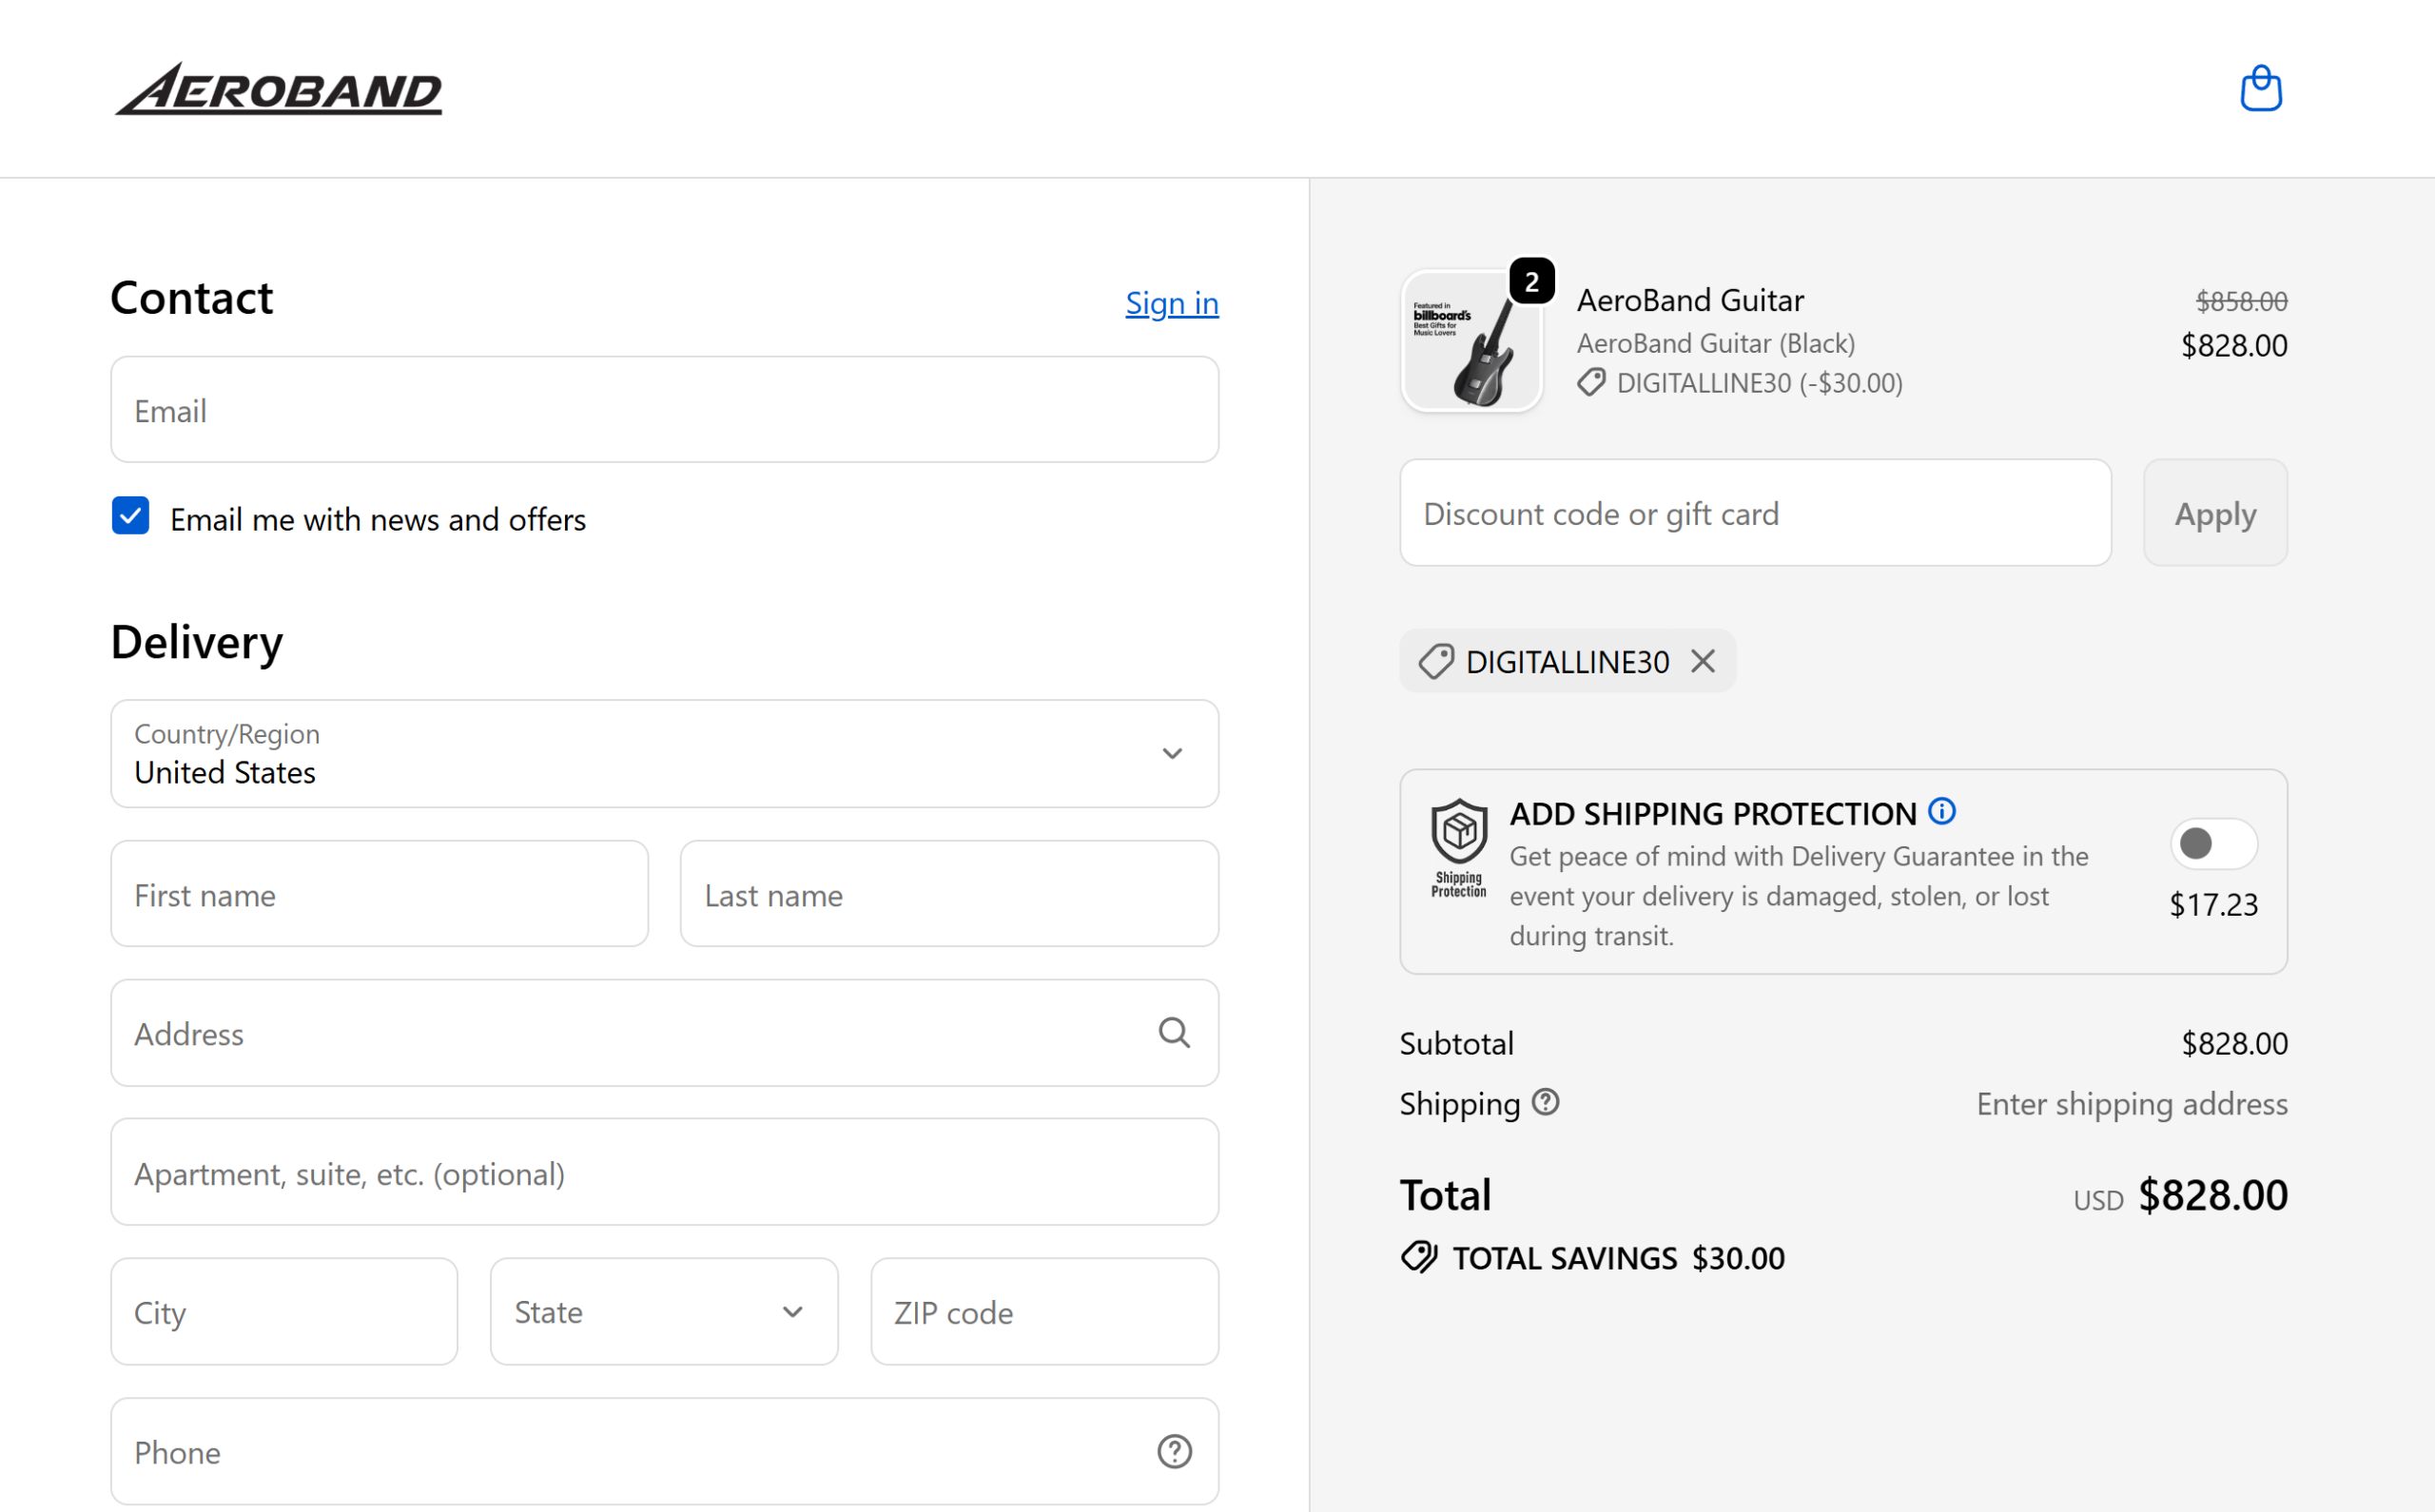Viewport: 2435px width, 1512px height.
Task: Click the AeroBand Guitar product thumbnail
Action: pos(1471,341)
